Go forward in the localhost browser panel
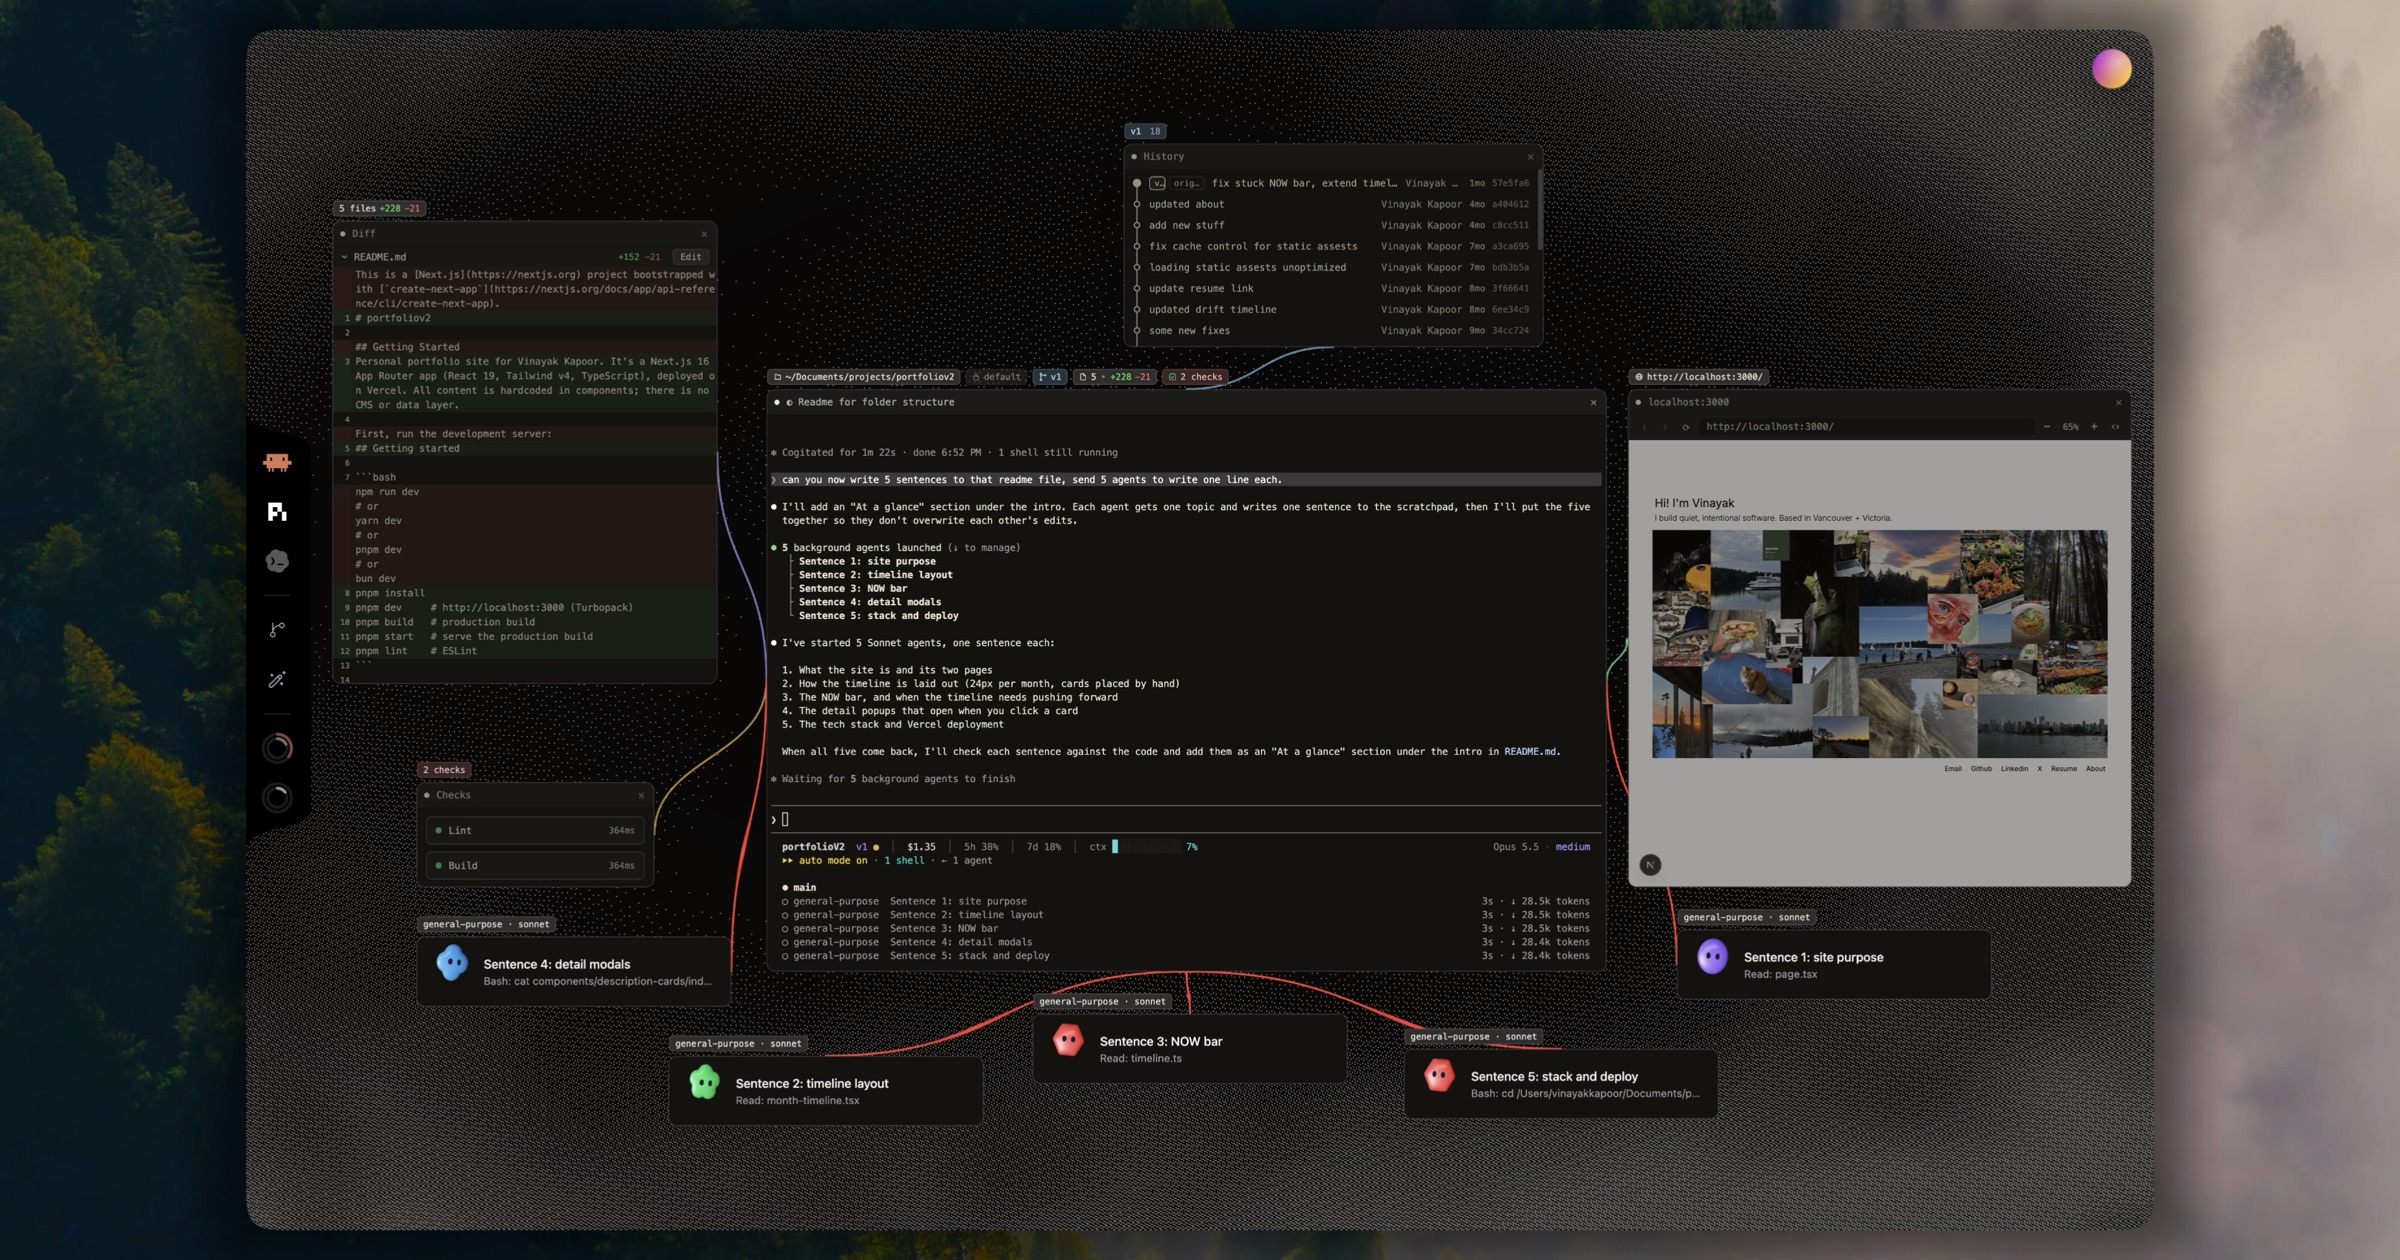2400x1260 pixels. pos(1665,427)
